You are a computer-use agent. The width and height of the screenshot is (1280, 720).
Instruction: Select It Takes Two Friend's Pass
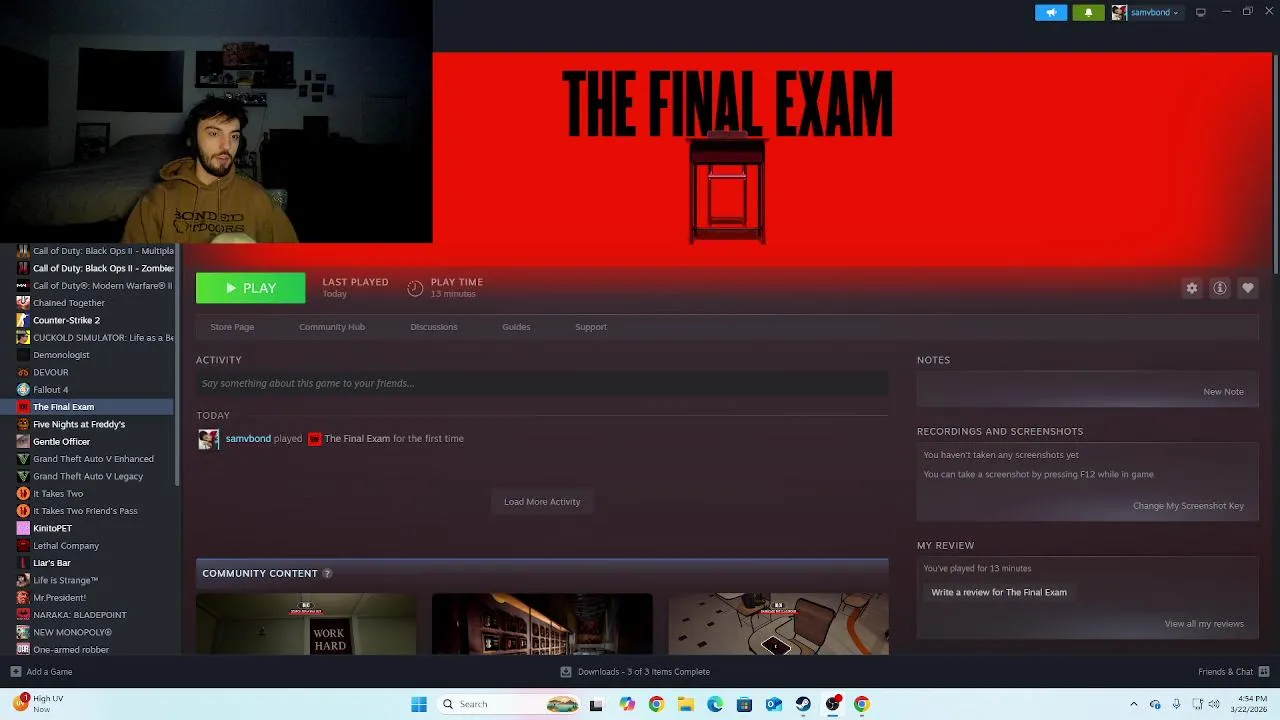(87, 511)
